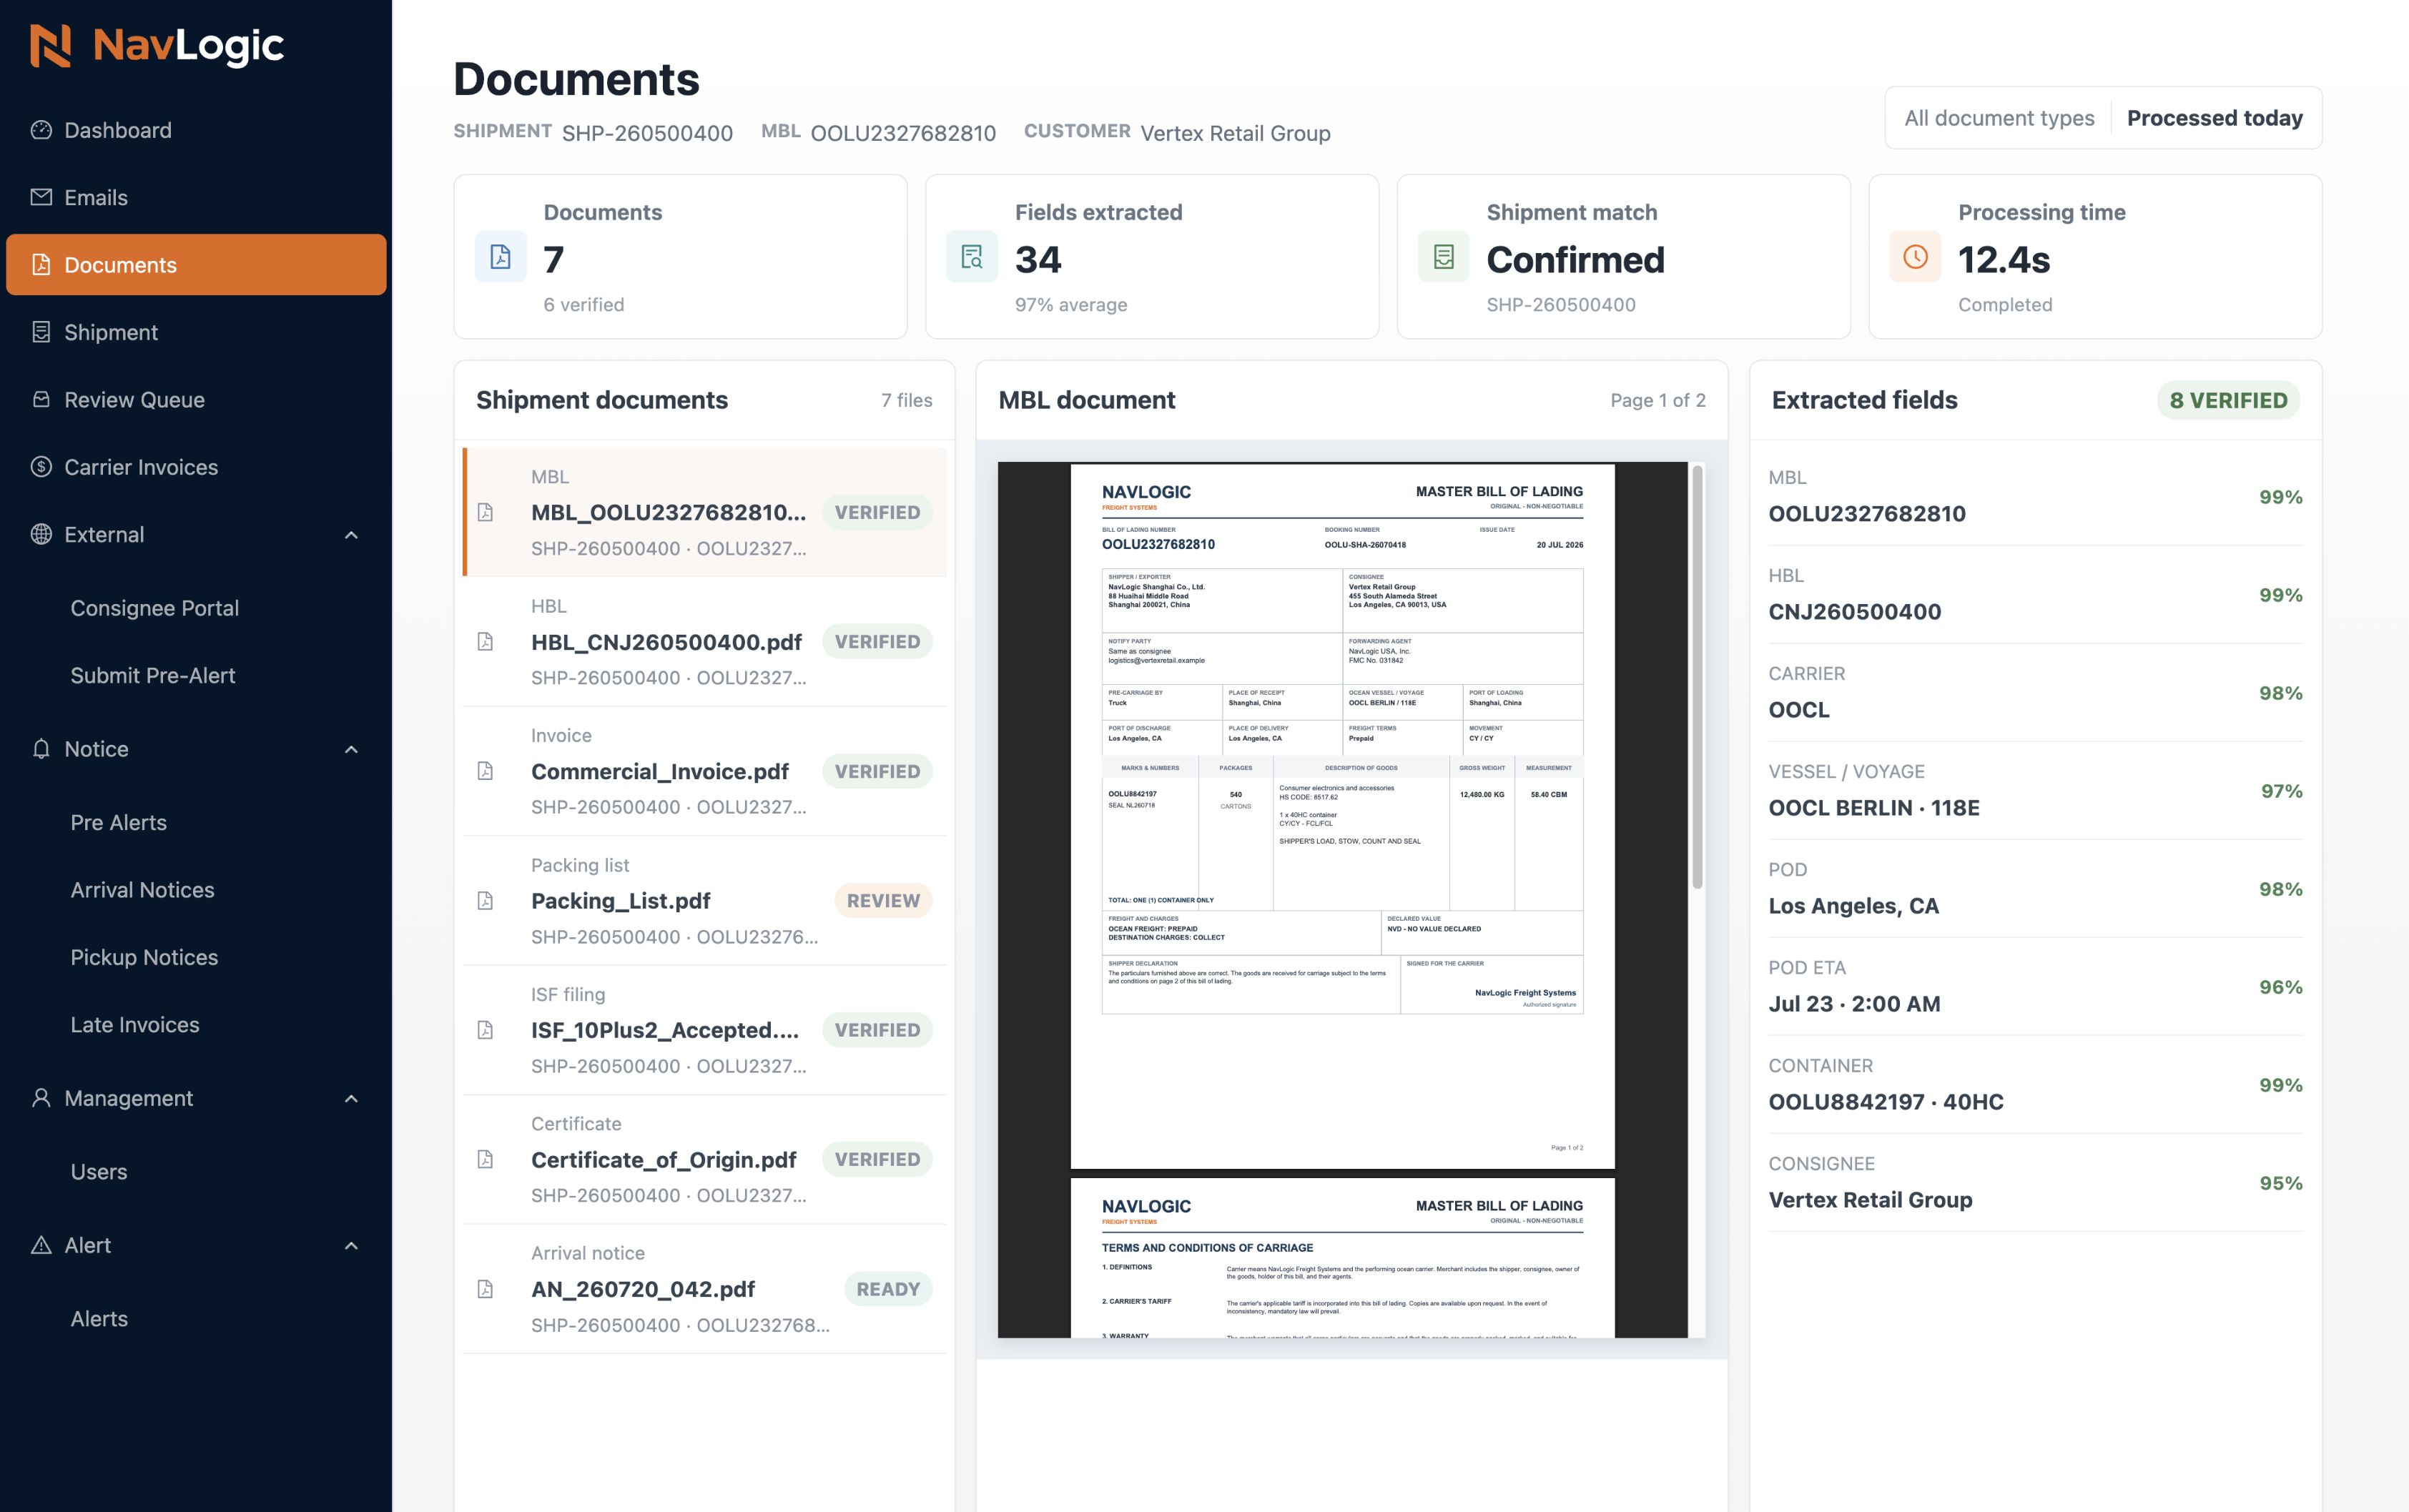Click the Shipment sidebar icon

[x=41, y=332]
